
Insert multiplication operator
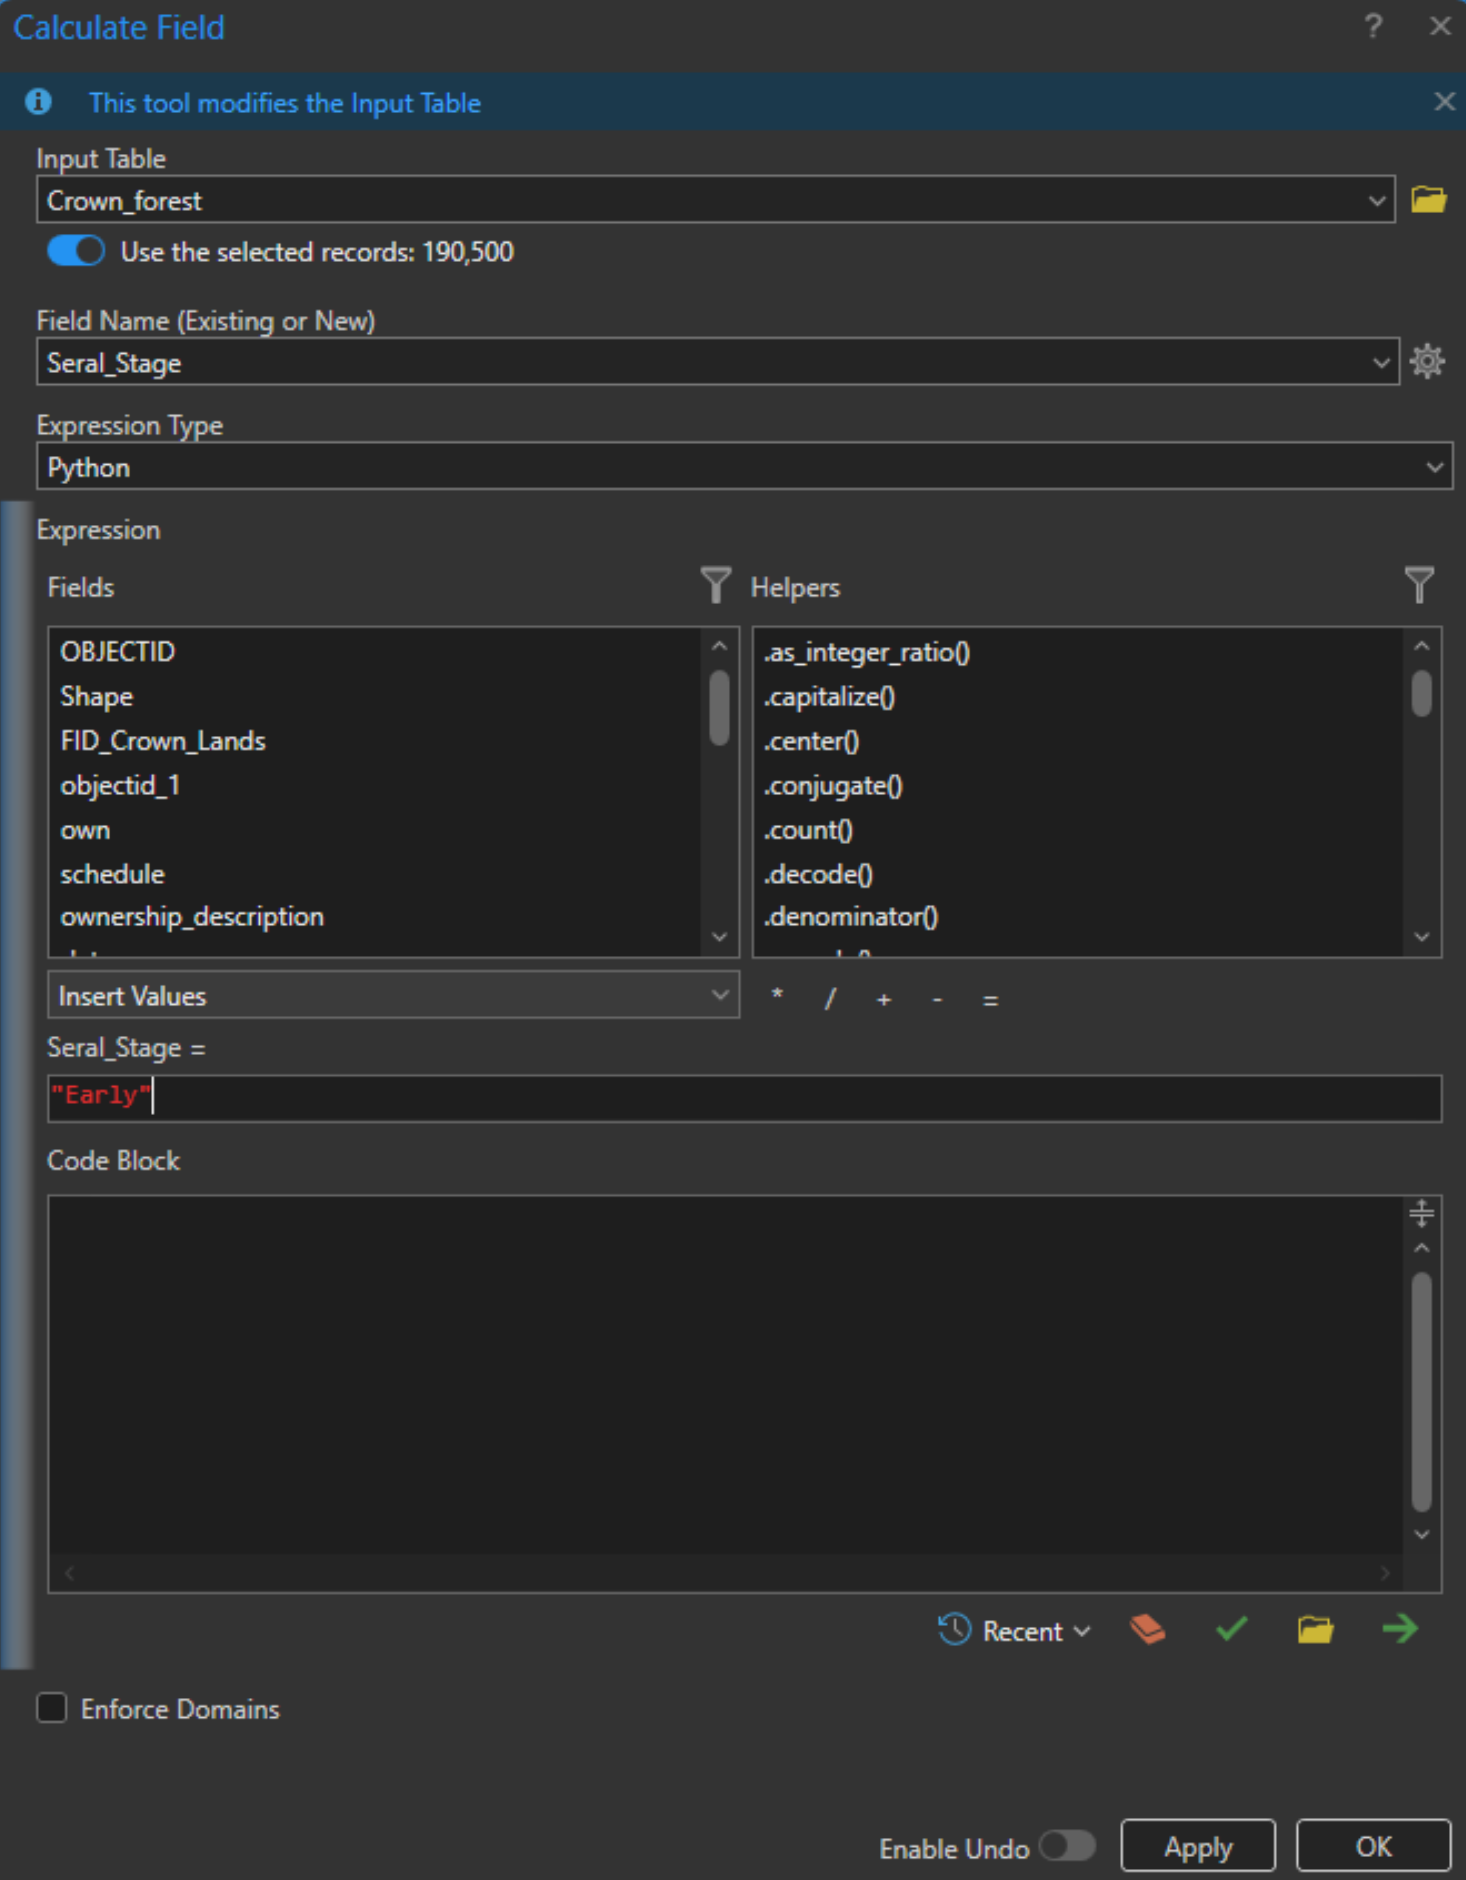[x=777, y=996]
